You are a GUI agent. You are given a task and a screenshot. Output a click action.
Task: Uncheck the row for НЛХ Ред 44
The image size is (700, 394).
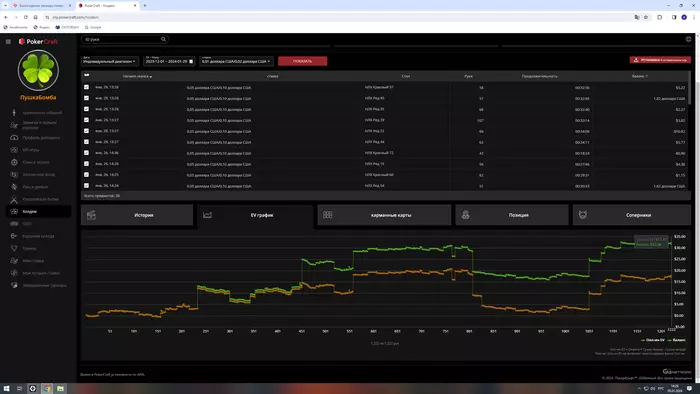[87, 142]
